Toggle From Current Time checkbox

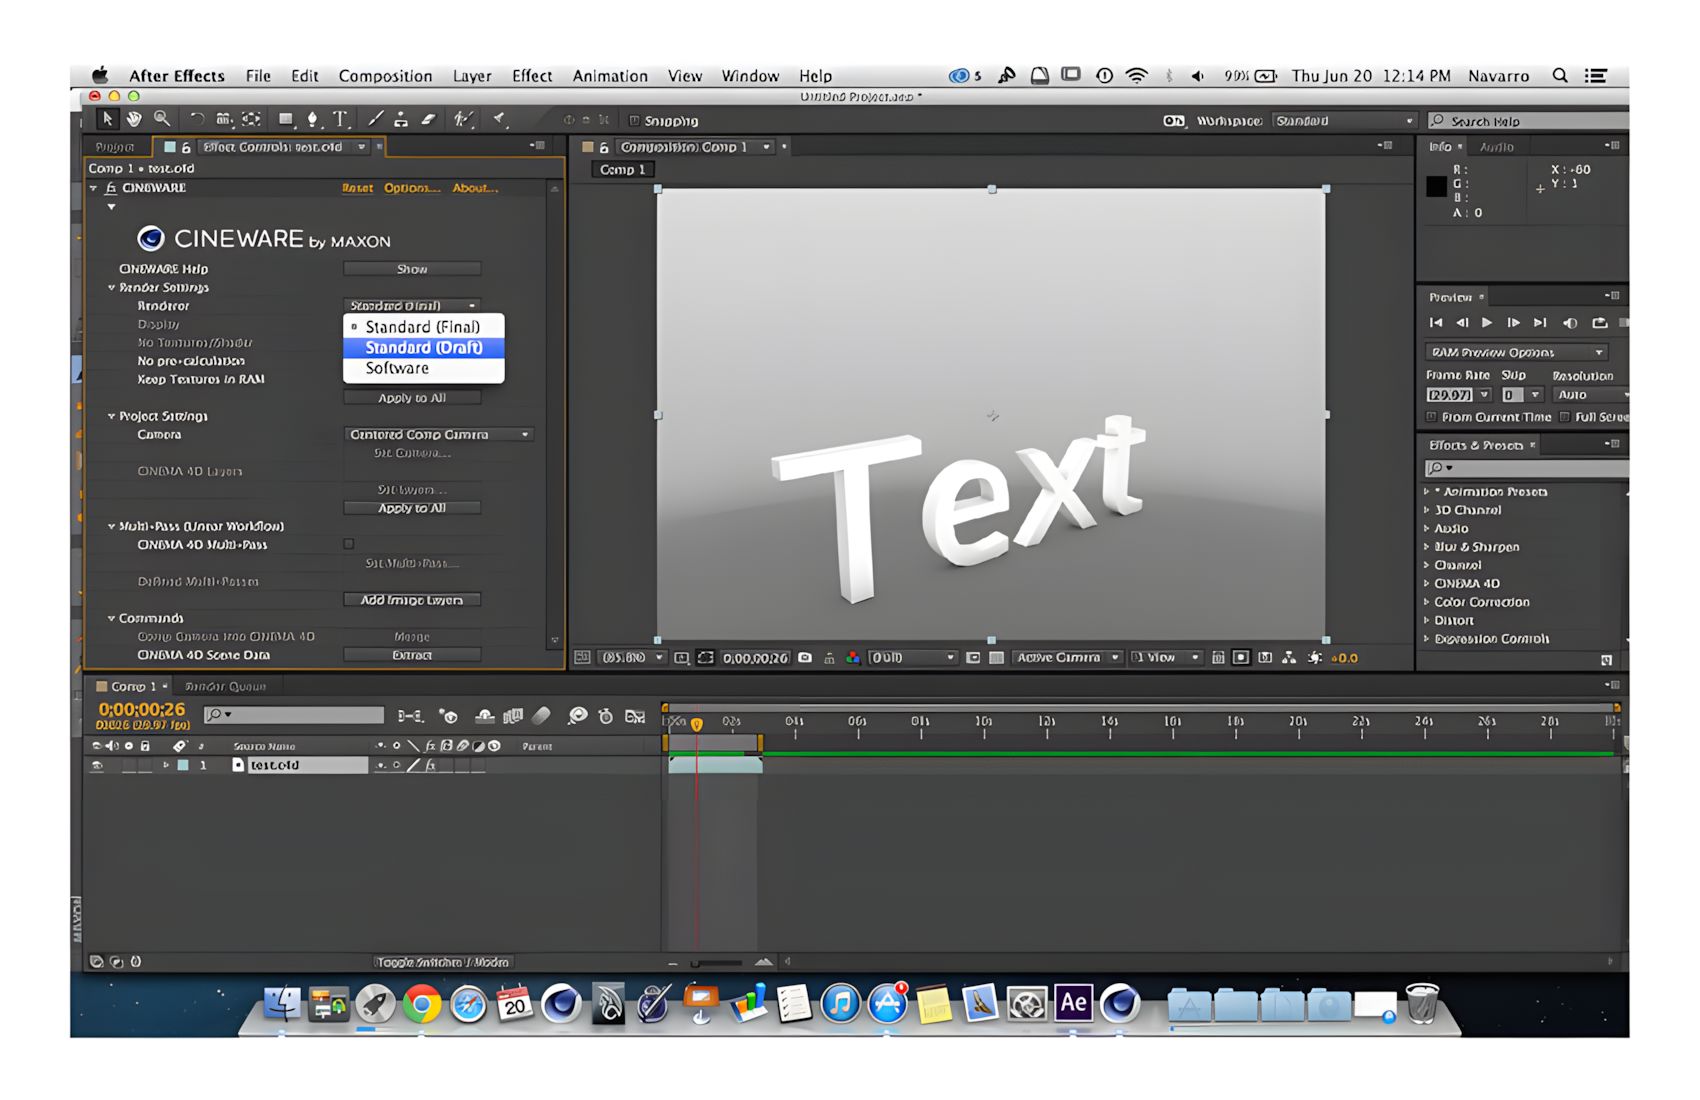[1432, 417]
